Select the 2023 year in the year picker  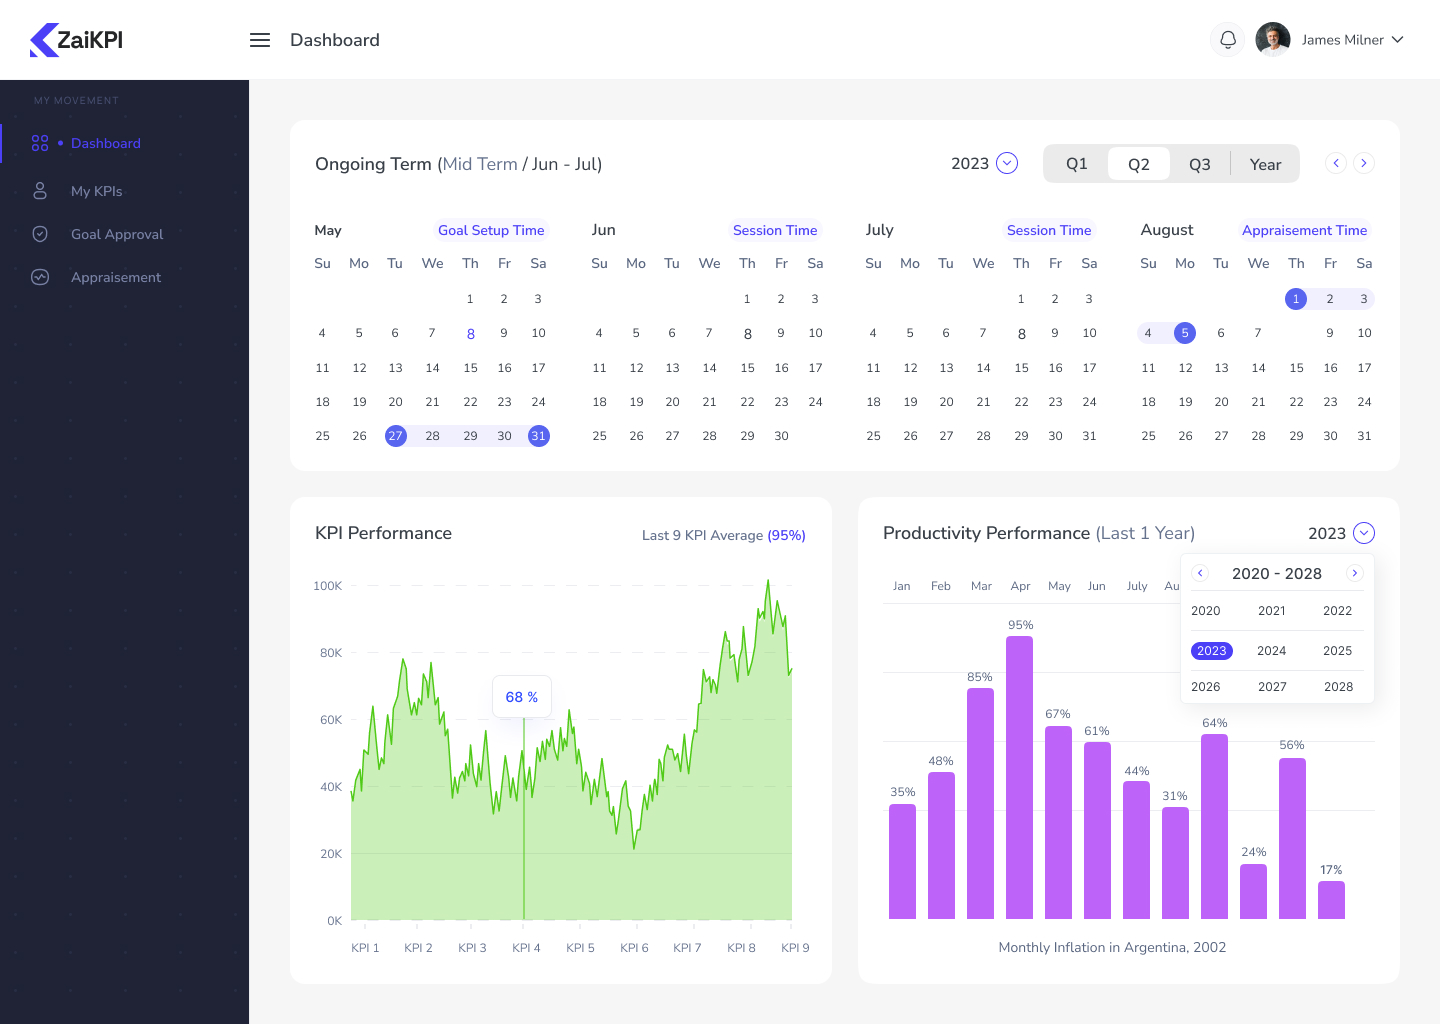pos(1211,650)
